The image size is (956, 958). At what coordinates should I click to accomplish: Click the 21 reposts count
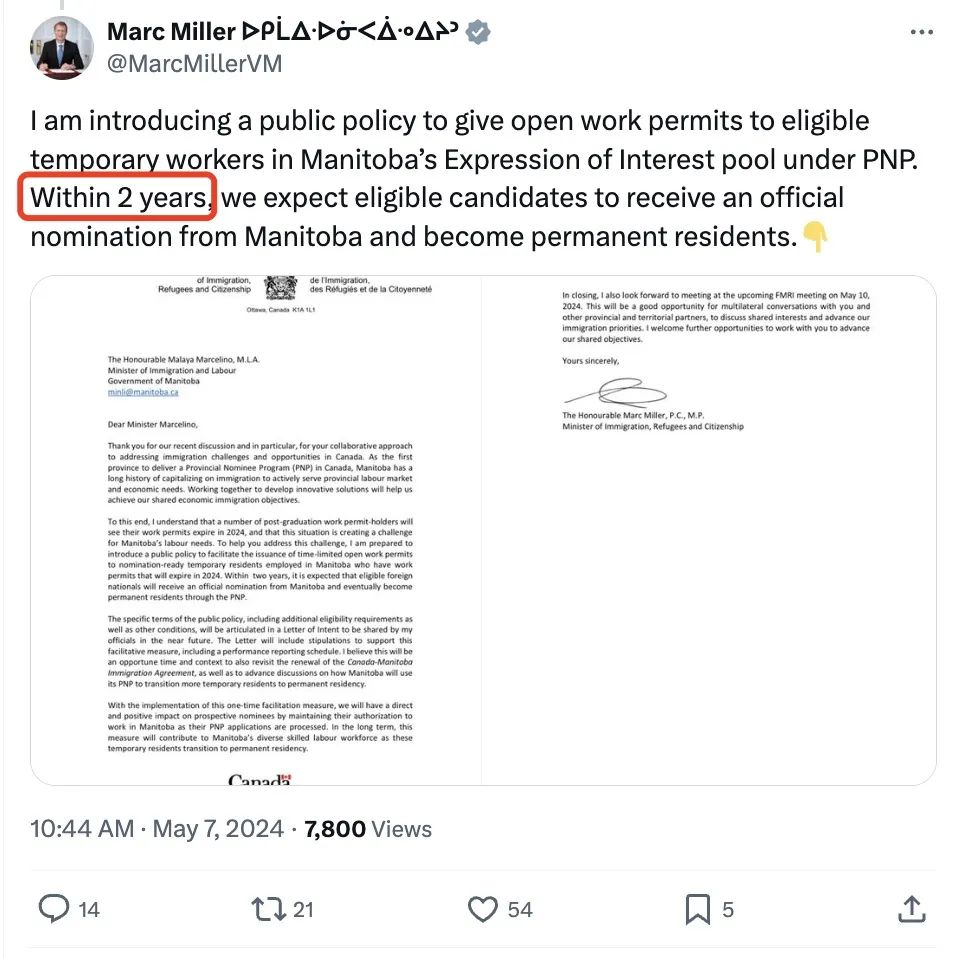(x=304, y=910)
